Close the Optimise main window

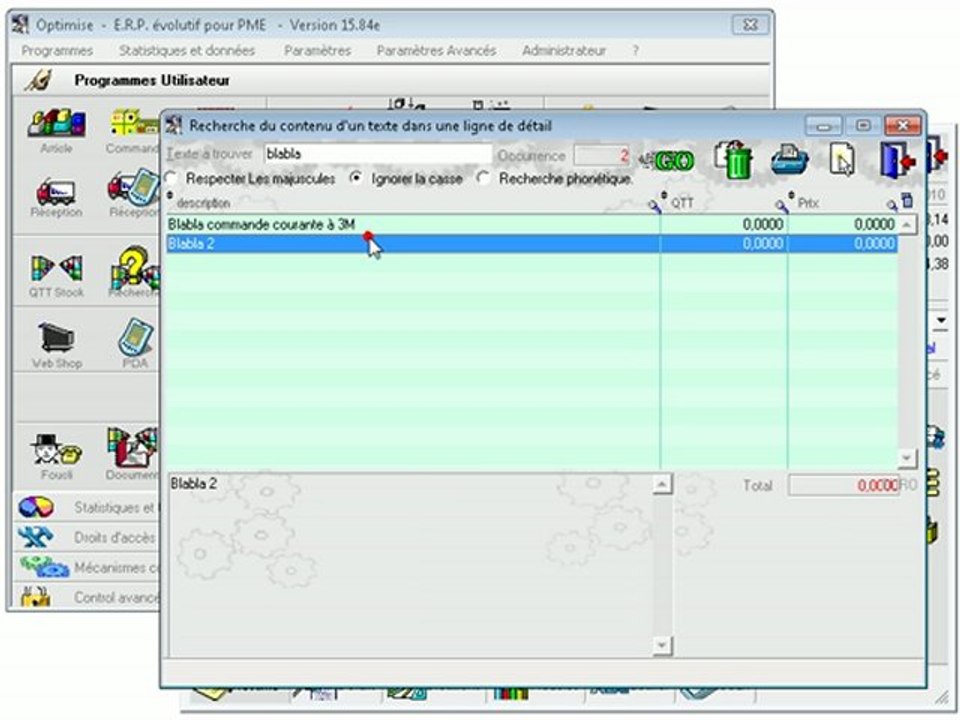point(750,25)
